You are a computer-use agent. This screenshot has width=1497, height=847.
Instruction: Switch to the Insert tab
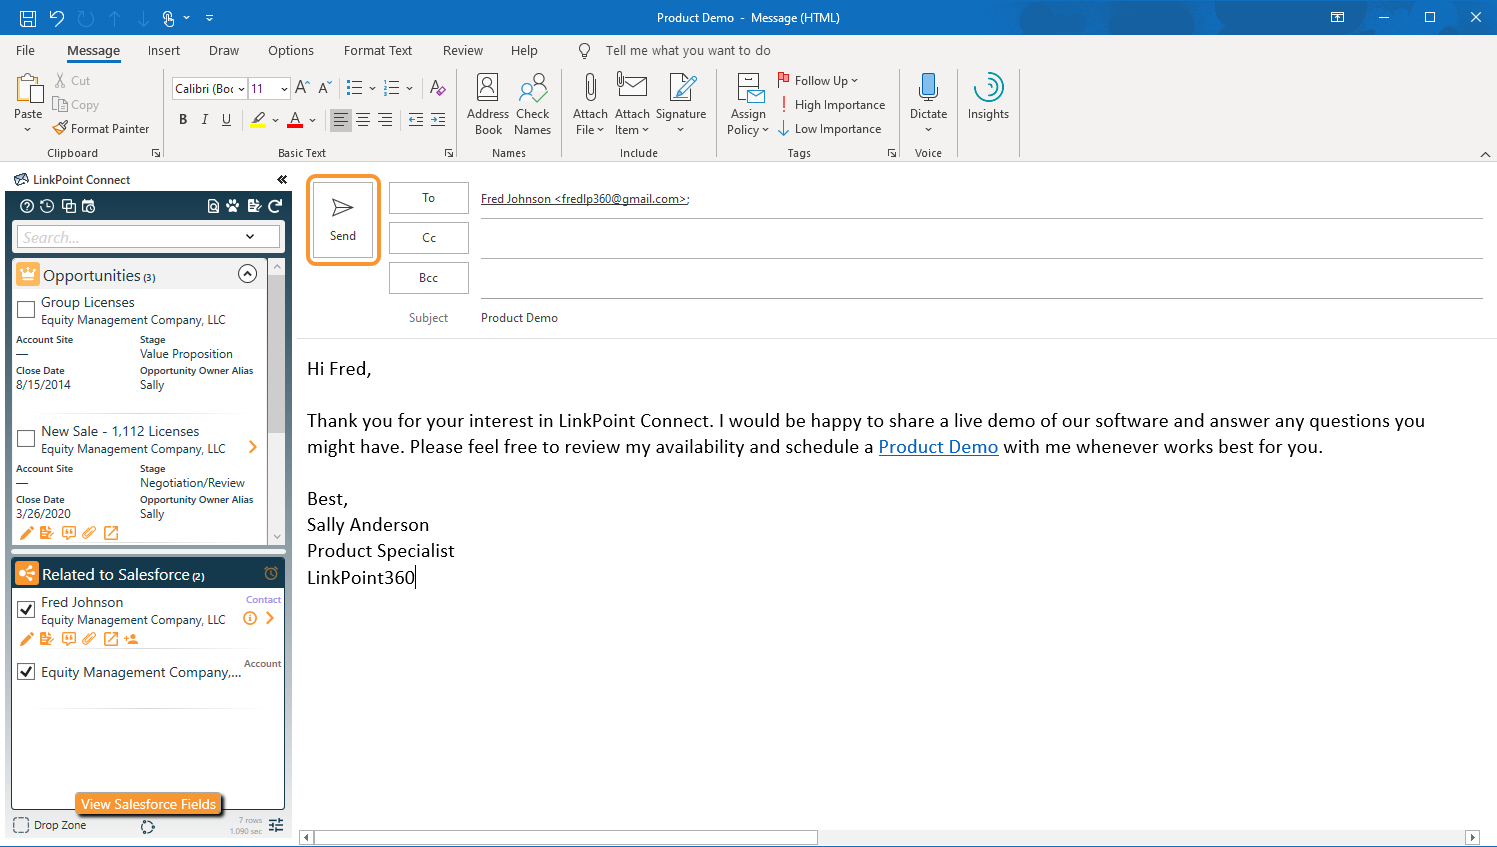point(164,51)
